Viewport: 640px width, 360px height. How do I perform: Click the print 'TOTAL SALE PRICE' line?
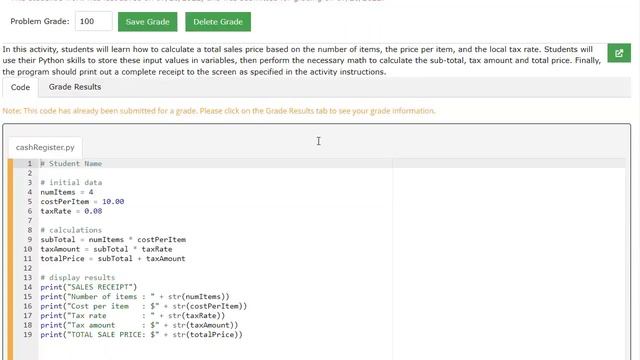141,335
